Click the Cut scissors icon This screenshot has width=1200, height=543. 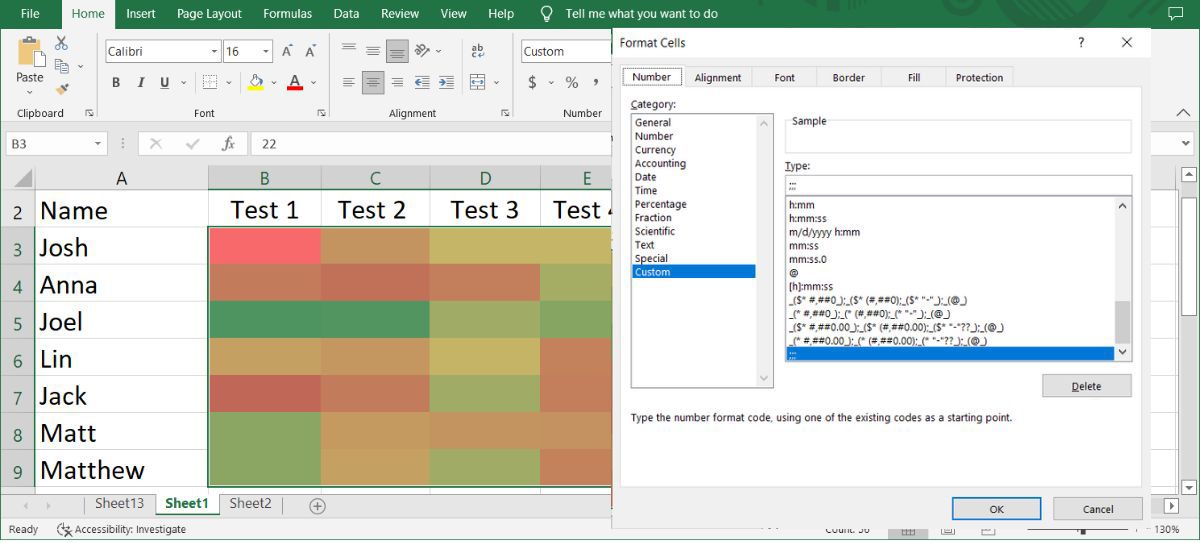[61, 43]
